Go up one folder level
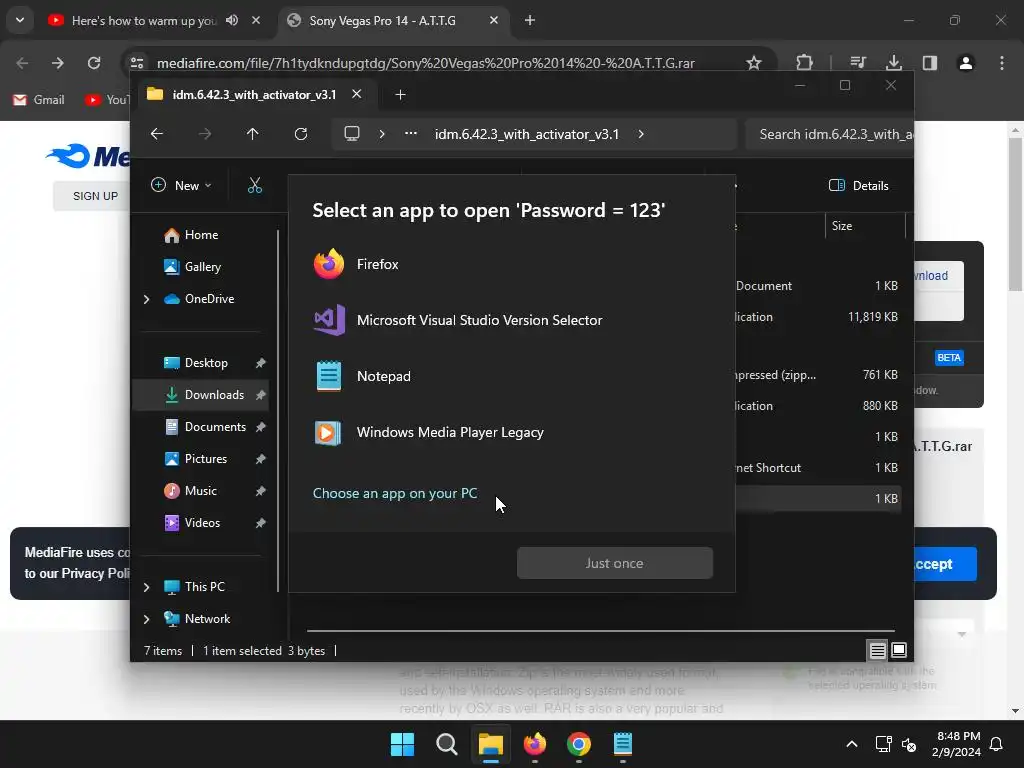The width and height of the screenshot is (1024, 768). [253, 134]
